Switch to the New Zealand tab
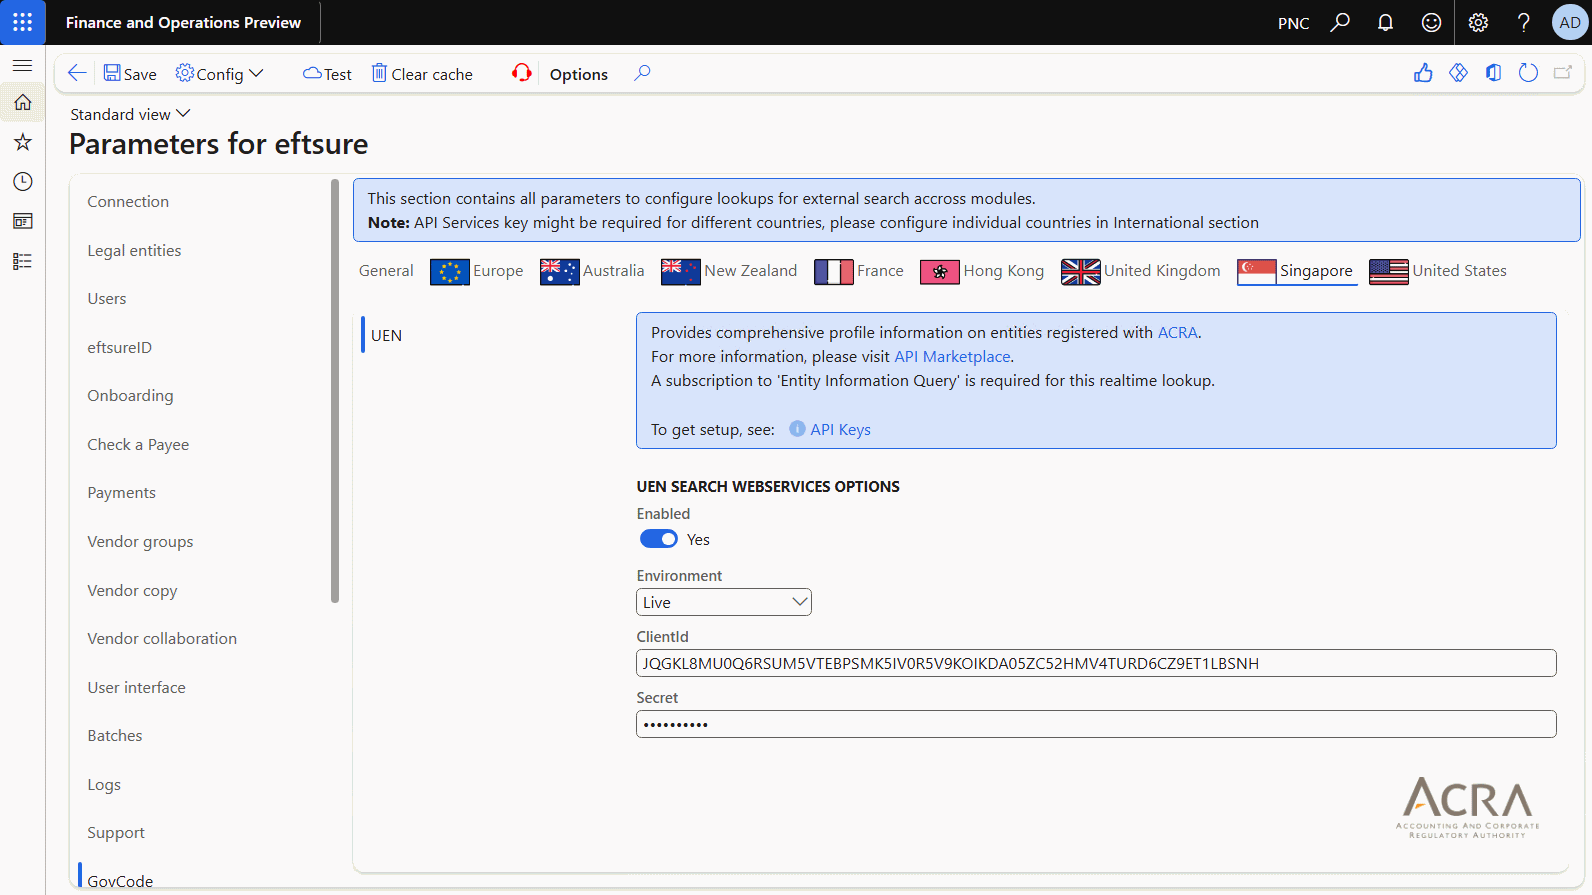 (x=729, y=271)
